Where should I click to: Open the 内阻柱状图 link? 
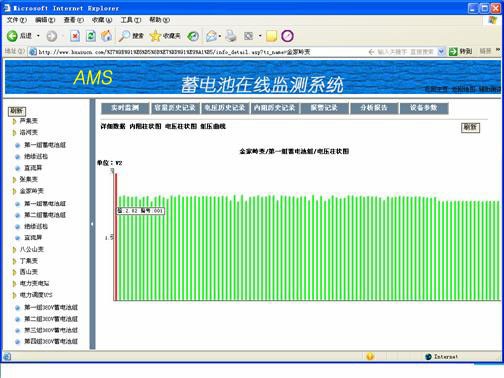[x=145, y=126]
